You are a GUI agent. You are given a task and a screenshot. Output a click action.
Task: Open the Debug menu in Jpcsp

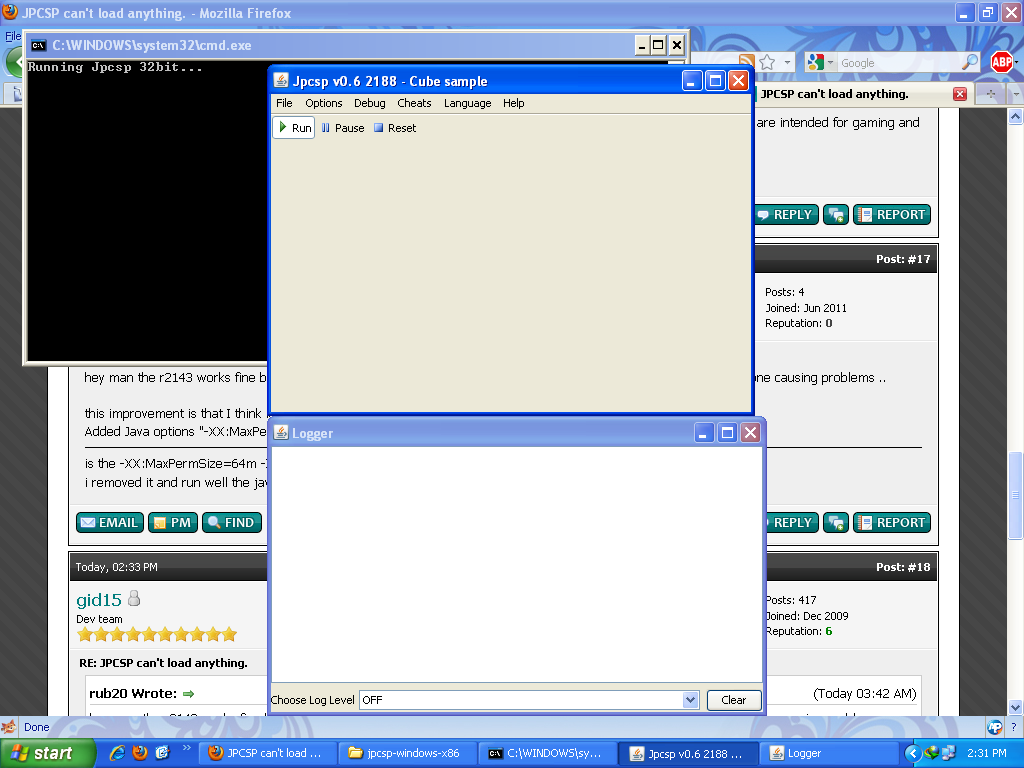[x=370, y=103]
